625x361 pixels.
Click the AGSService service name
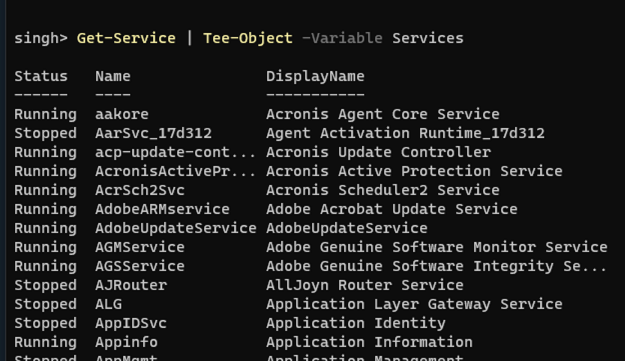tap(140, 267)
